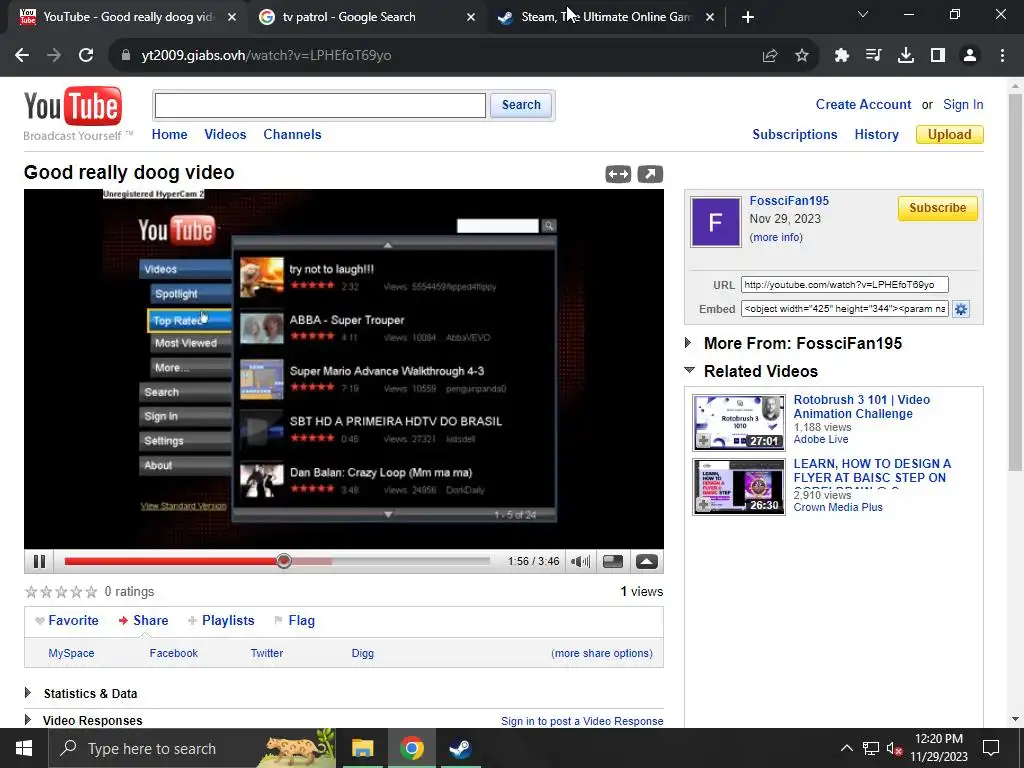Screen dimensions: 1024x768
Task: Open the Rotobrush 3 101 video thumbnail
Action: pyautogui.click(x=739, y=423)
